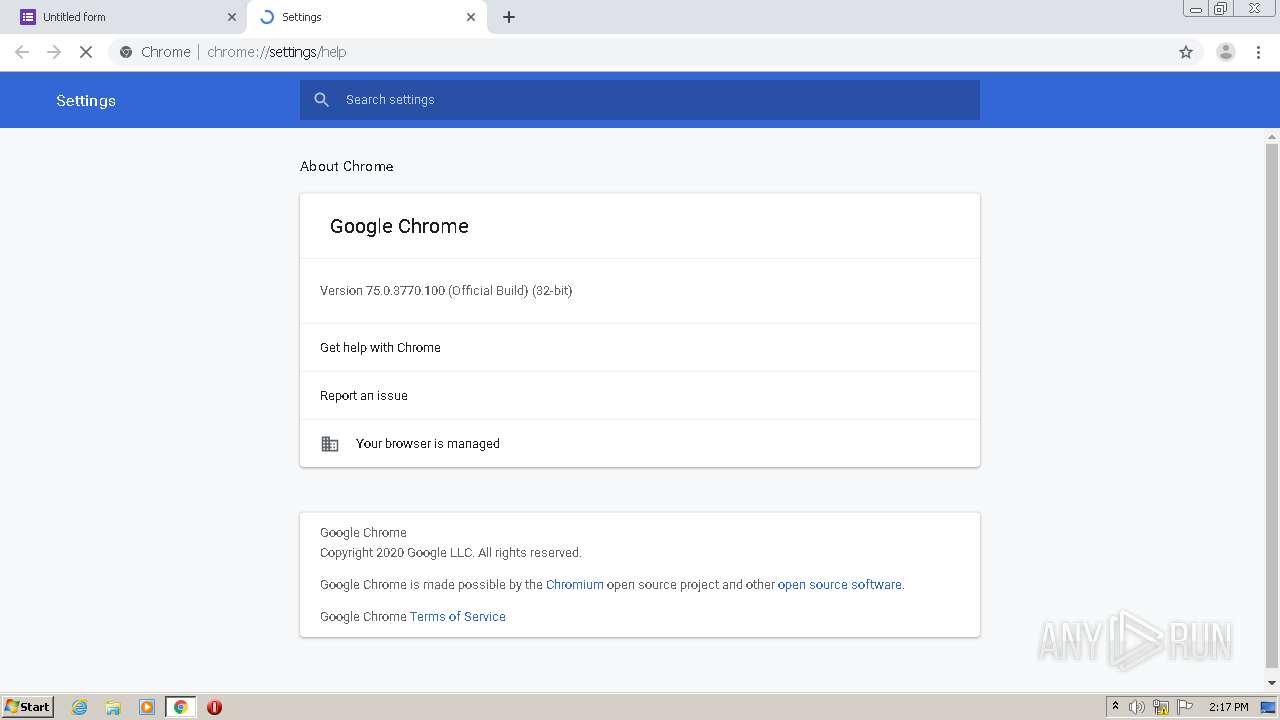Launch Internet Explorer from the taskbar
Image resolution: width=1280 pixels, height=720 pixels.
tap(80, 707)
